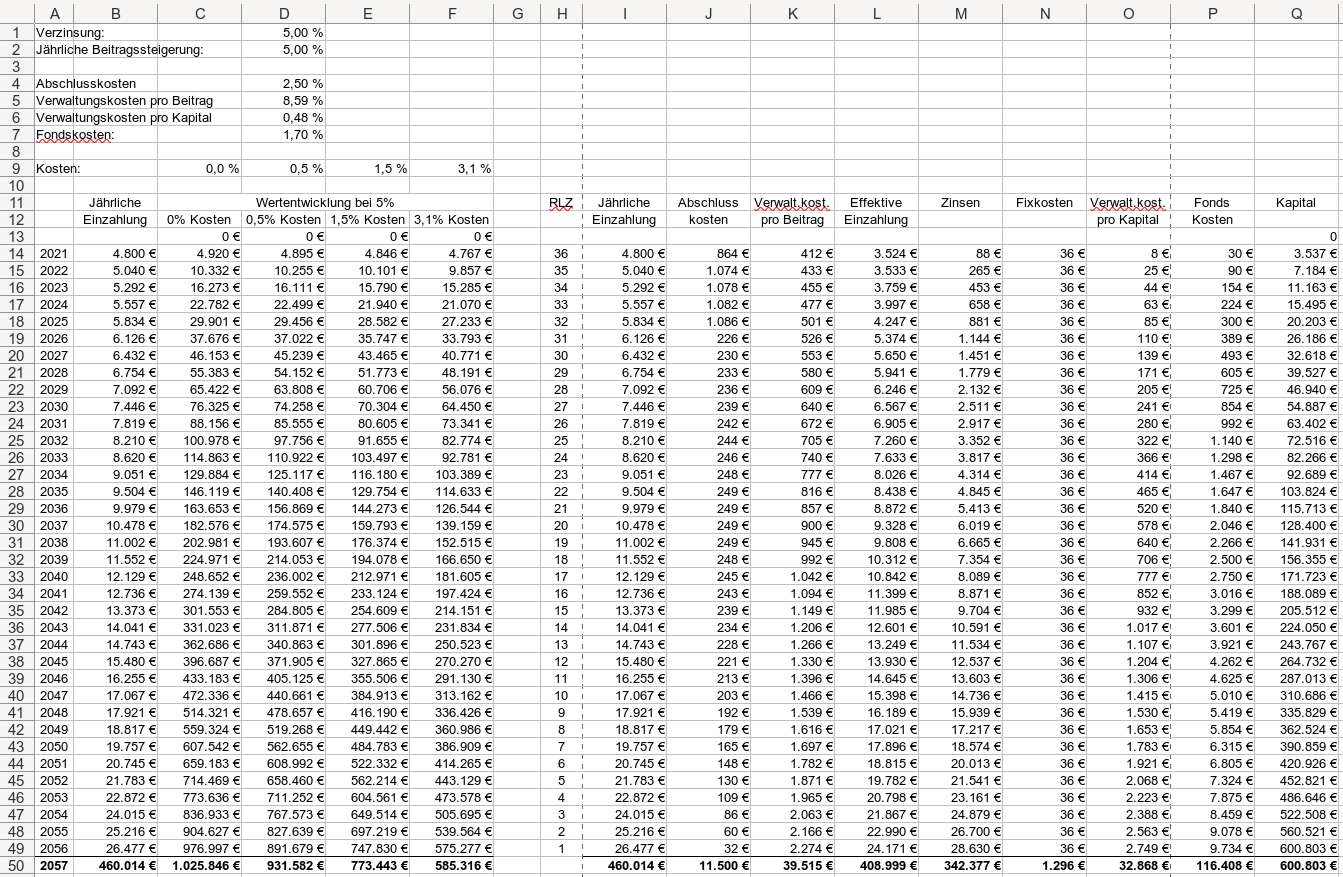Click the 864 € Abschlusskosten cell

pos(708,253)
